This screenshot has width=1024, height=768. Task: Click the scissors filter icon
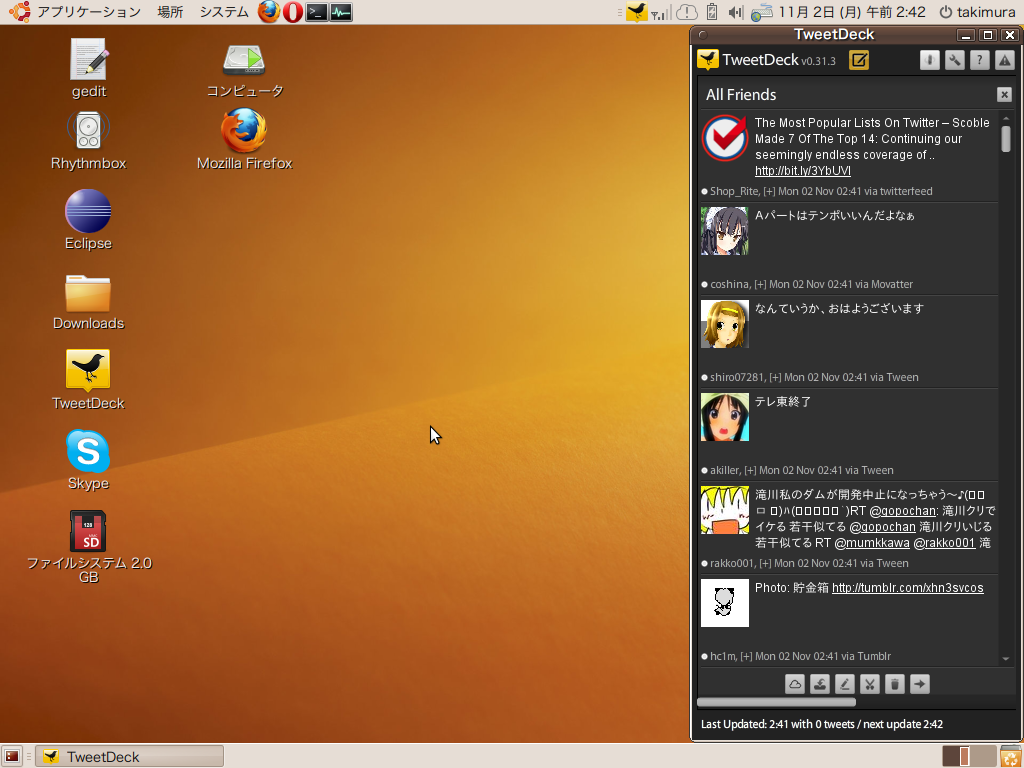[x=869, y=684]
